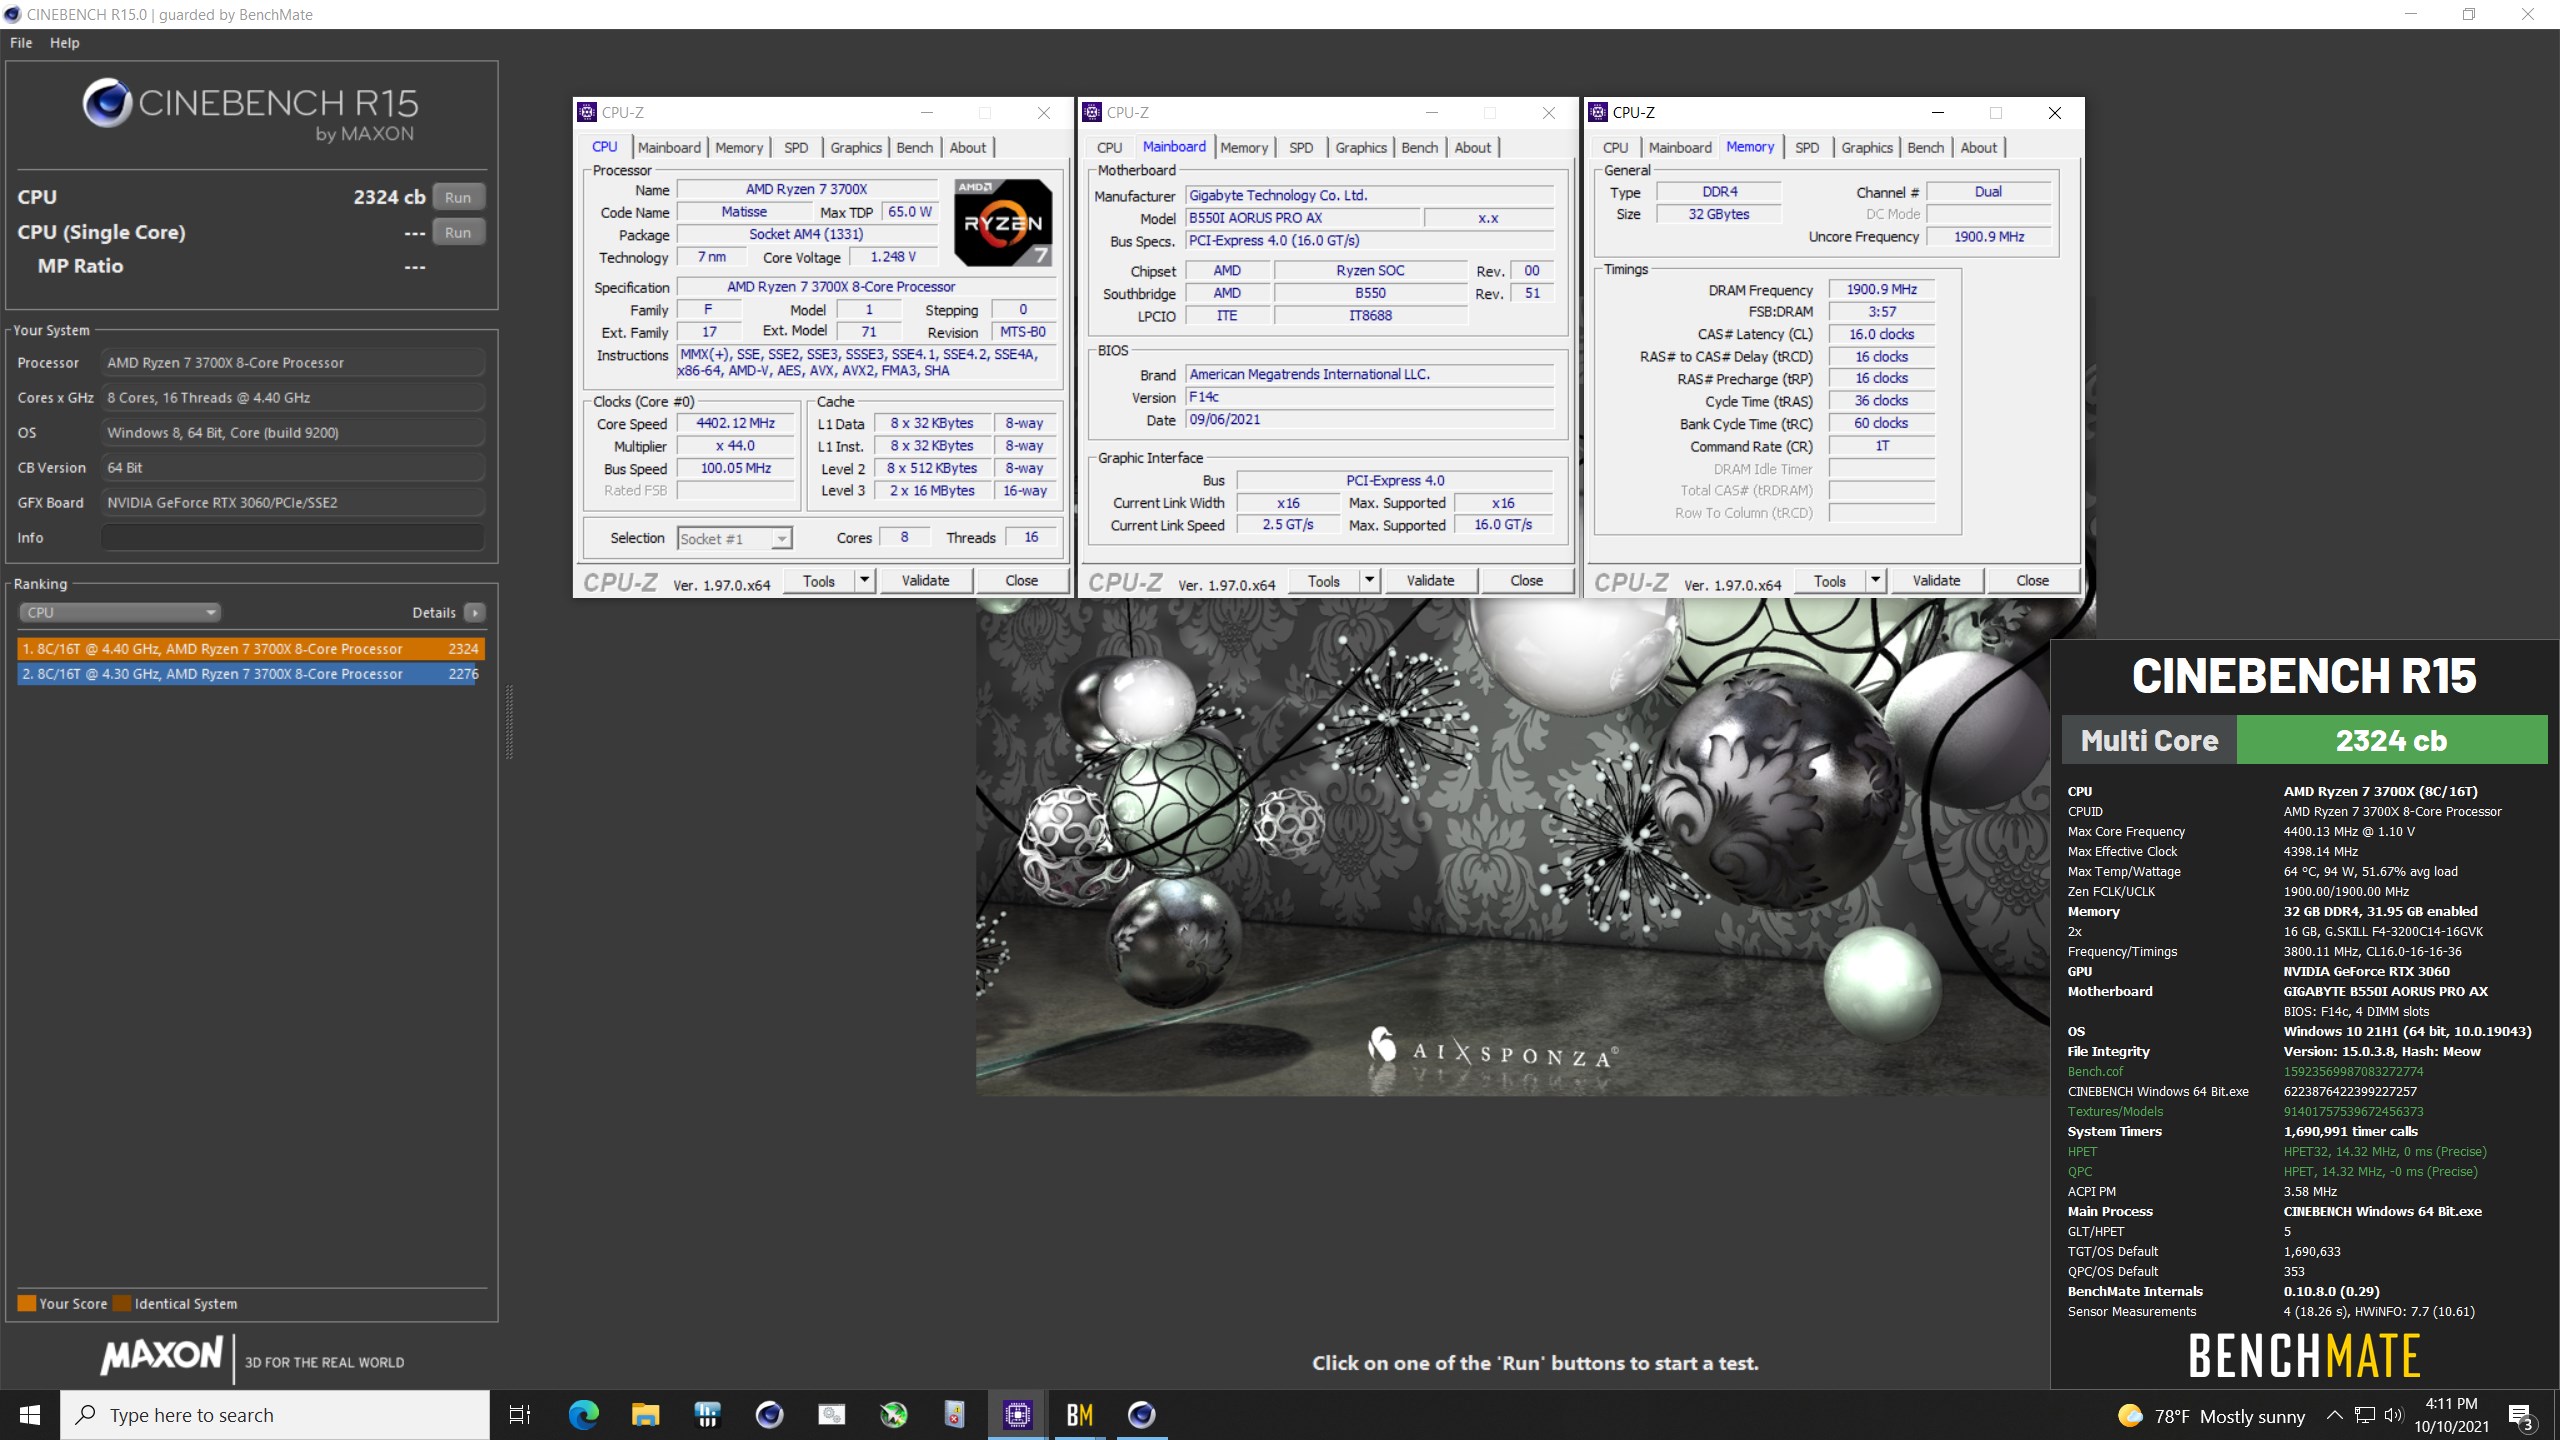Open MSI Afterburner jet taskbar icon
Screen dimensions: 2560x1440
[893, 1414]
